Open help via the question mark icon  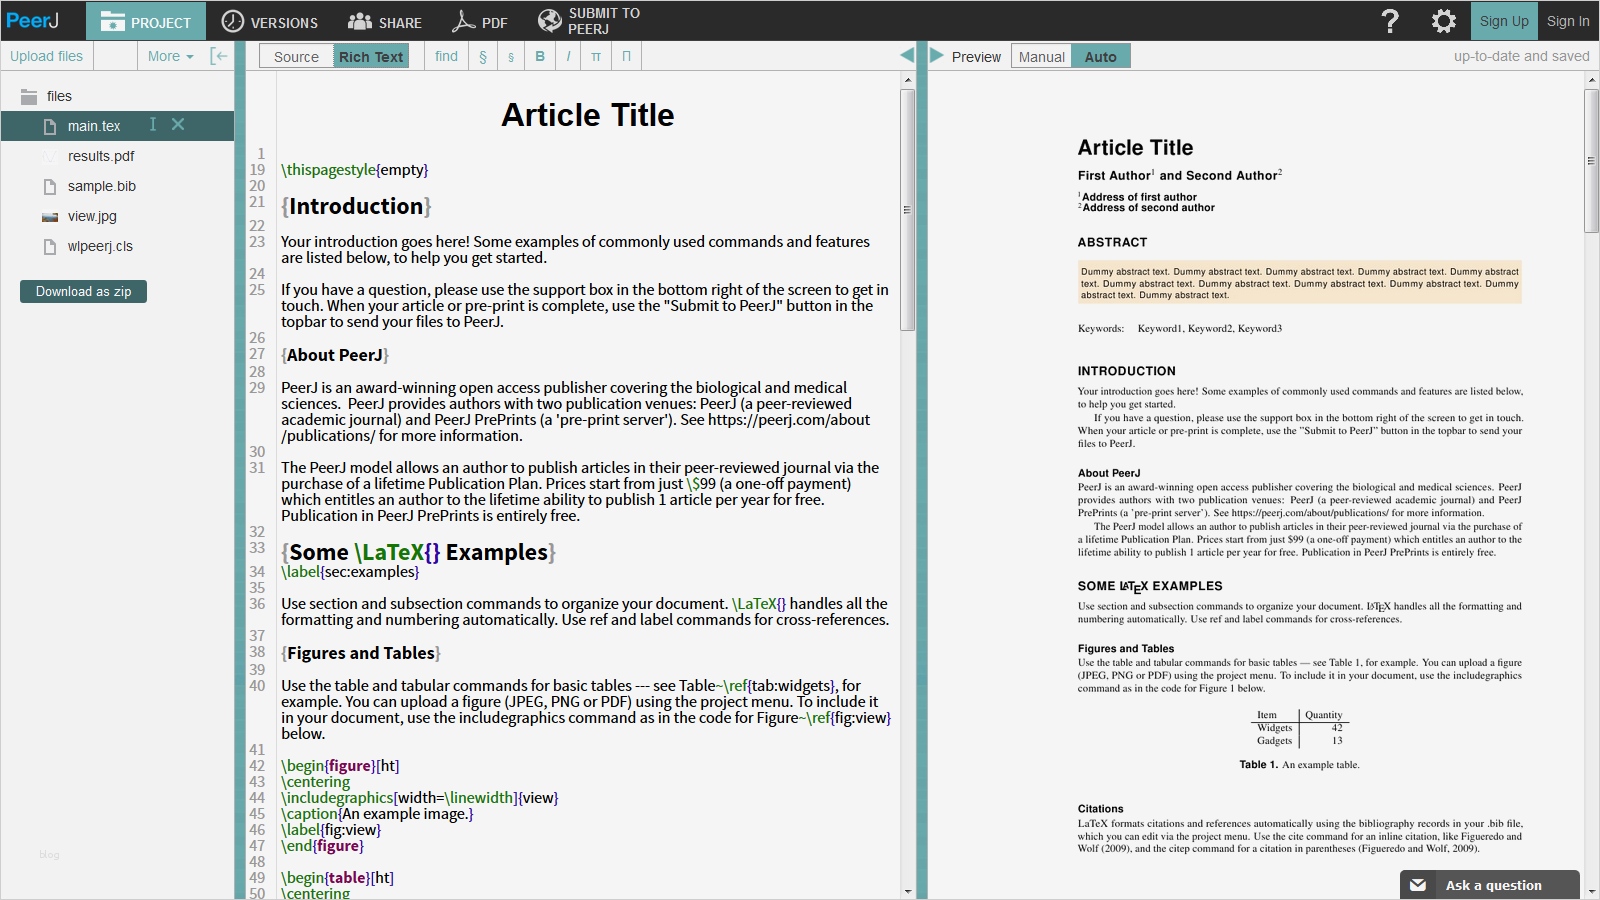pyautogui.click(x=1390, y=21)
